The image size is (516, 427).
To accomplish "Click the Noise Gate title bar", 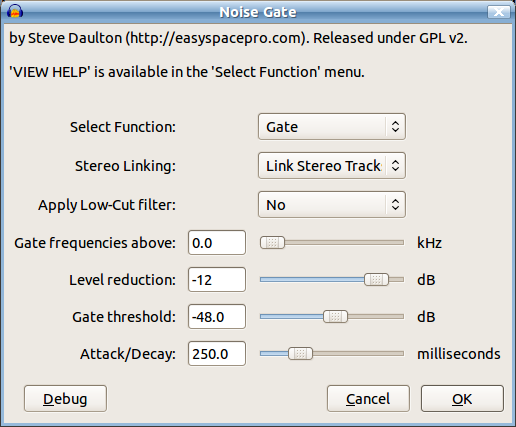I will coord(258,12).
